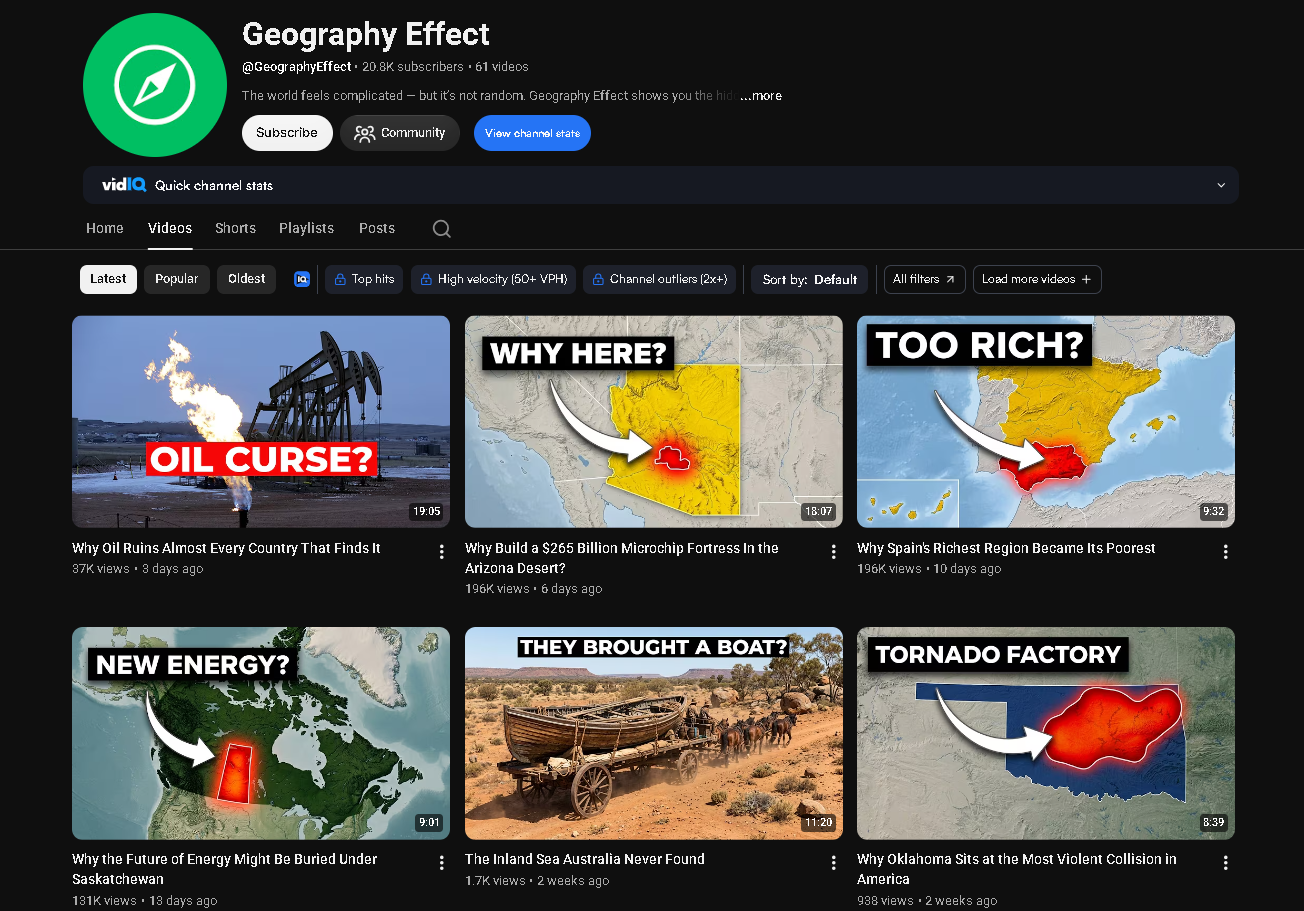Open the WHY HERE? Arizona thumbnail
Viewport: 1304px width, 911px height.
[654, 421]
